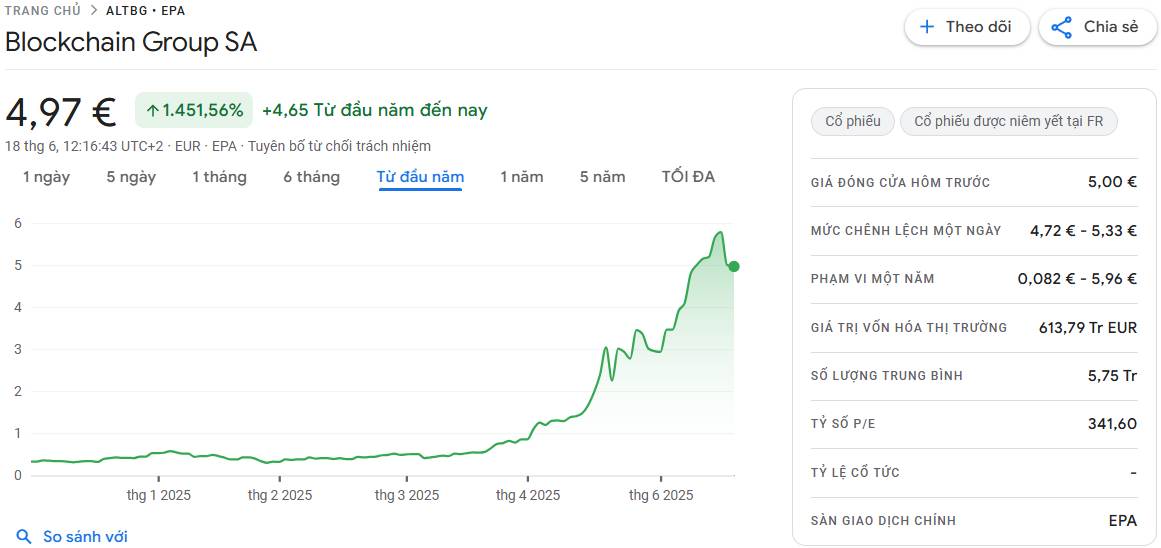The width and height of the screenshot is (1161, 548).
Task: Click the magnifier icon beside So sánh với
Action: [x=24, y=537]
